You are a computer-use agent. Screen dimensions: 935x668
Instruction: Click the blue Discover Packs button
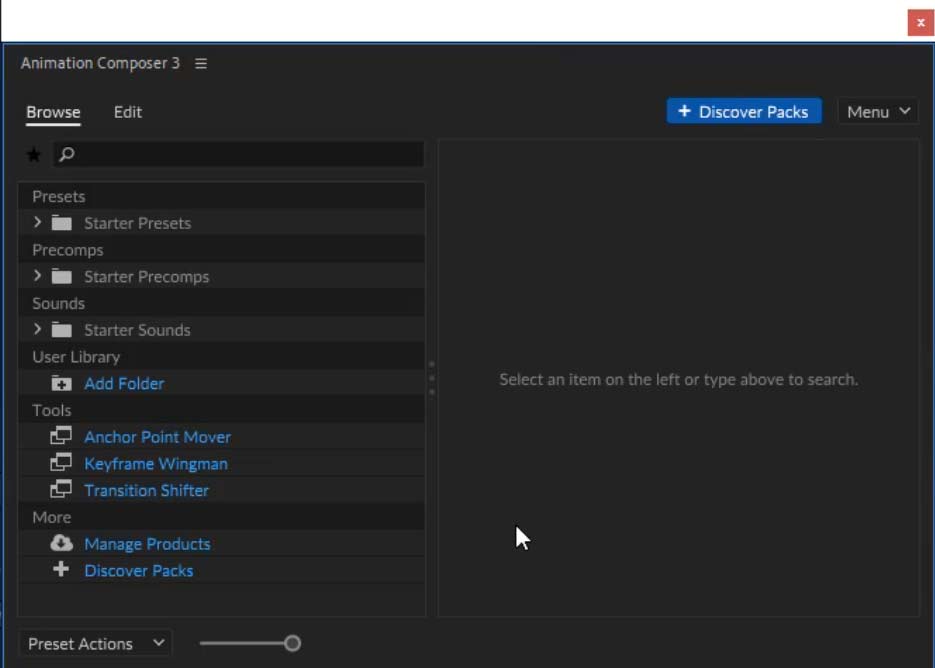click(x=744, y=112)
